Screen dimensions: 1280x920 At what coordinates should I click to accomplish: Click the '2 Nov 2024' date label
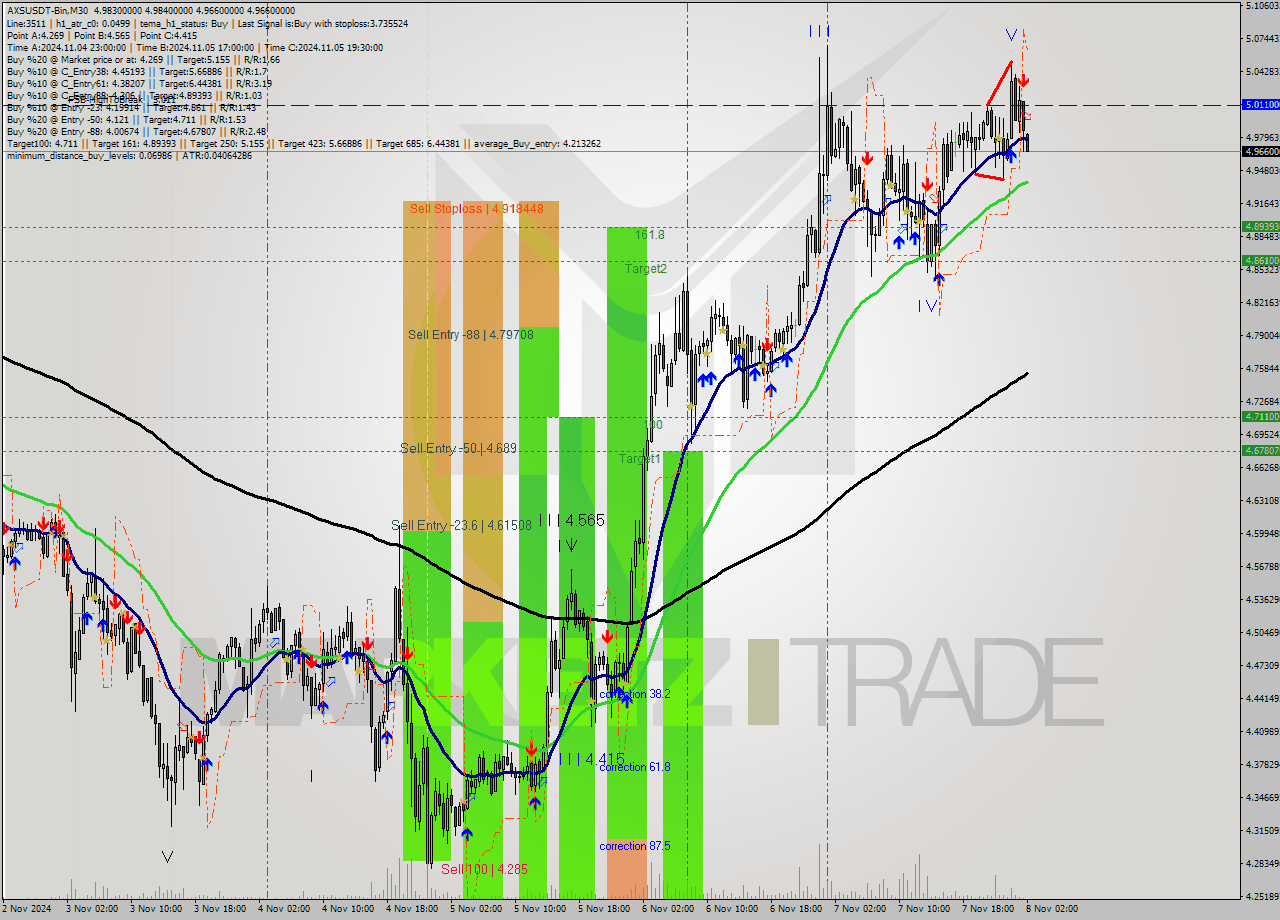[x=27, y=909]
